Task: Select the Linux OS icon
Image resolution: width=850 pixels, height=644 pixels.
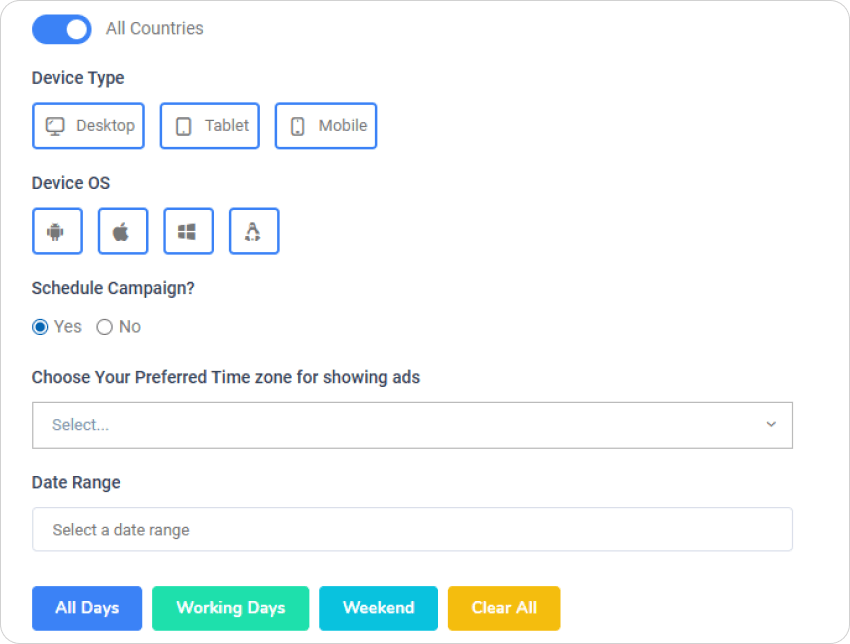Action: point(254,232)
